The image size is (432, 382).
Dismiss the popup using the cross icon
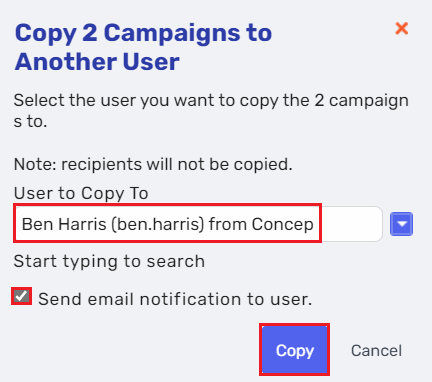click(402, 29)
